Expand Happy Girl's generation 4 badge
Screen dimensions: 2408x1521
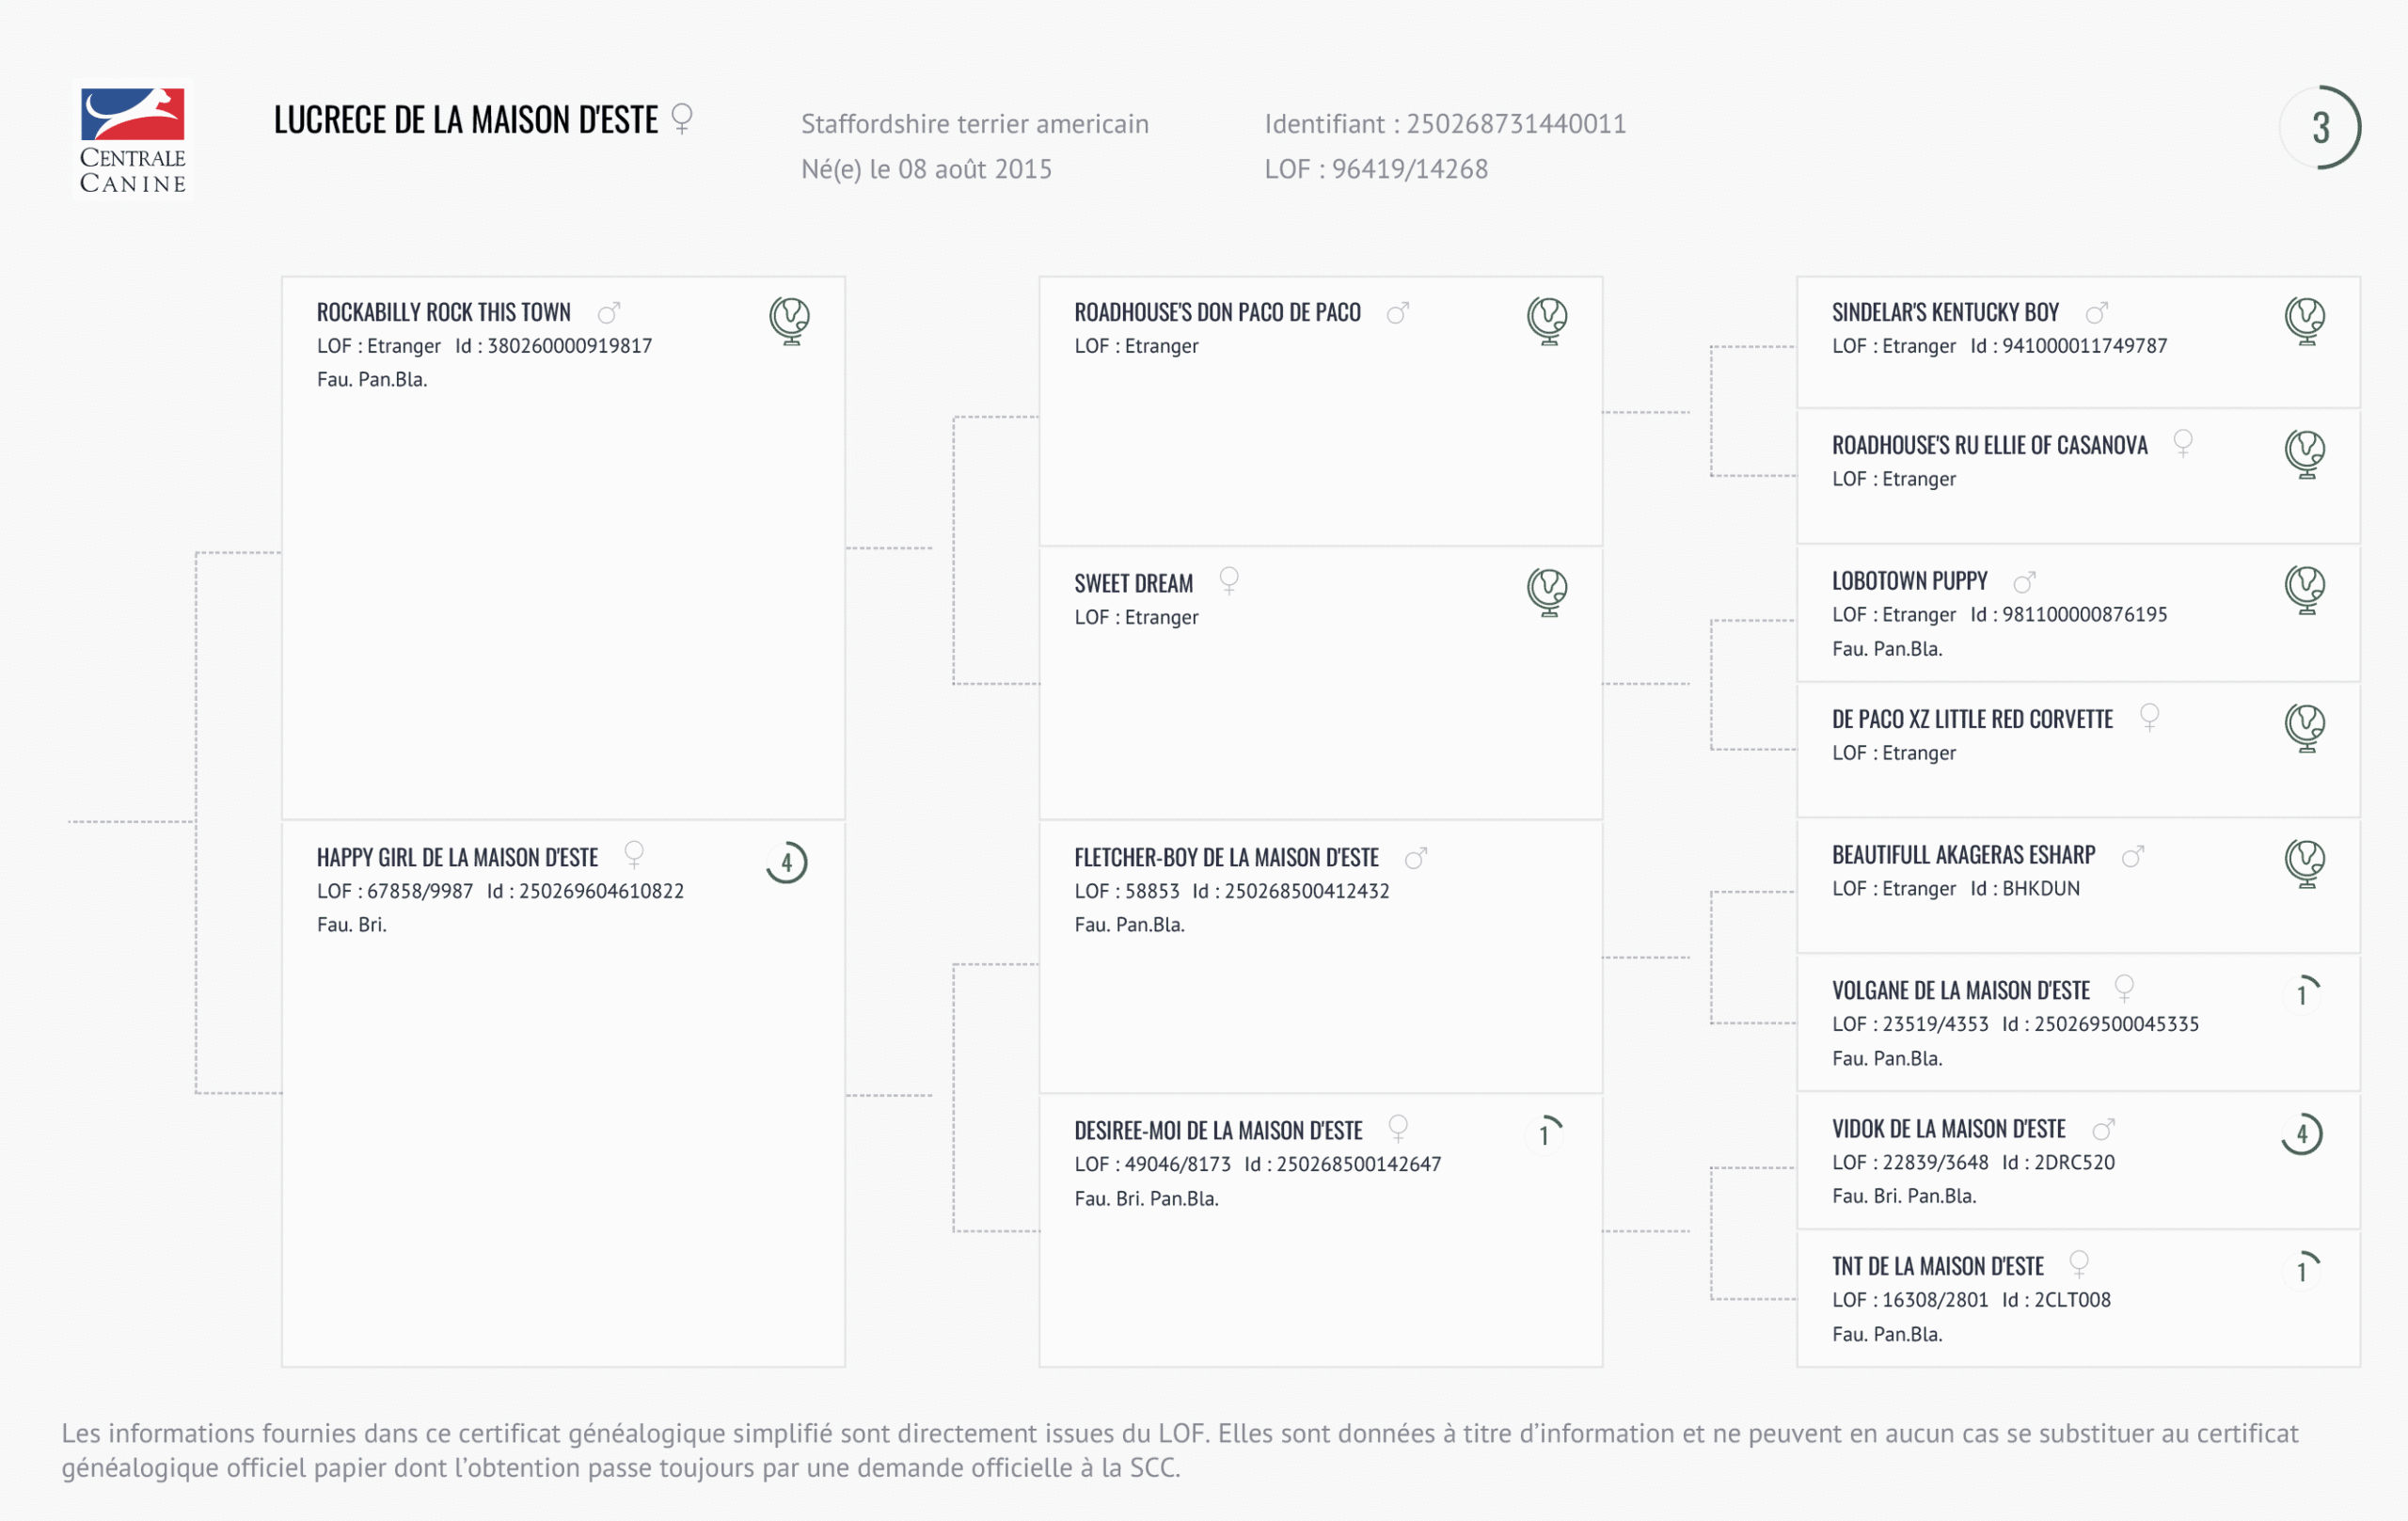point(787,862)
